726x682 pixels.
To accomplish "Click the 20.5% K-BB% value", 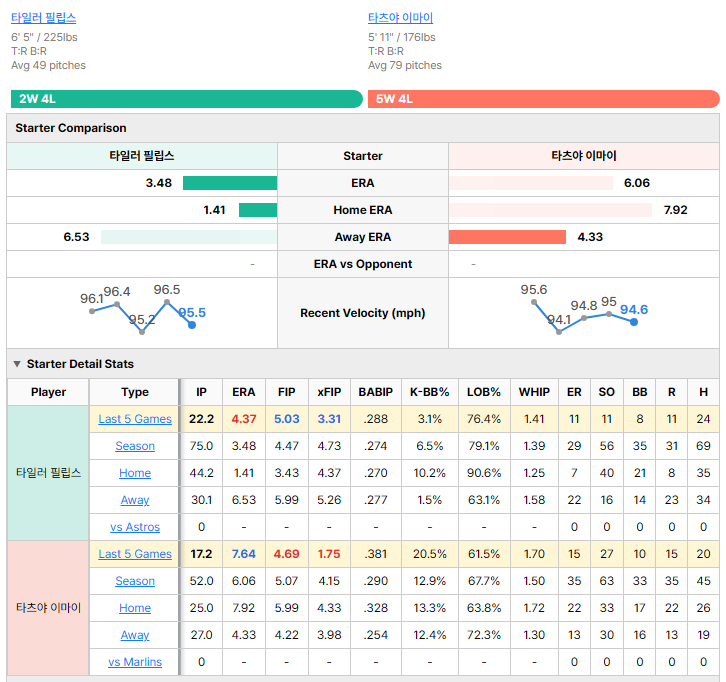I will tap(430, 554).
